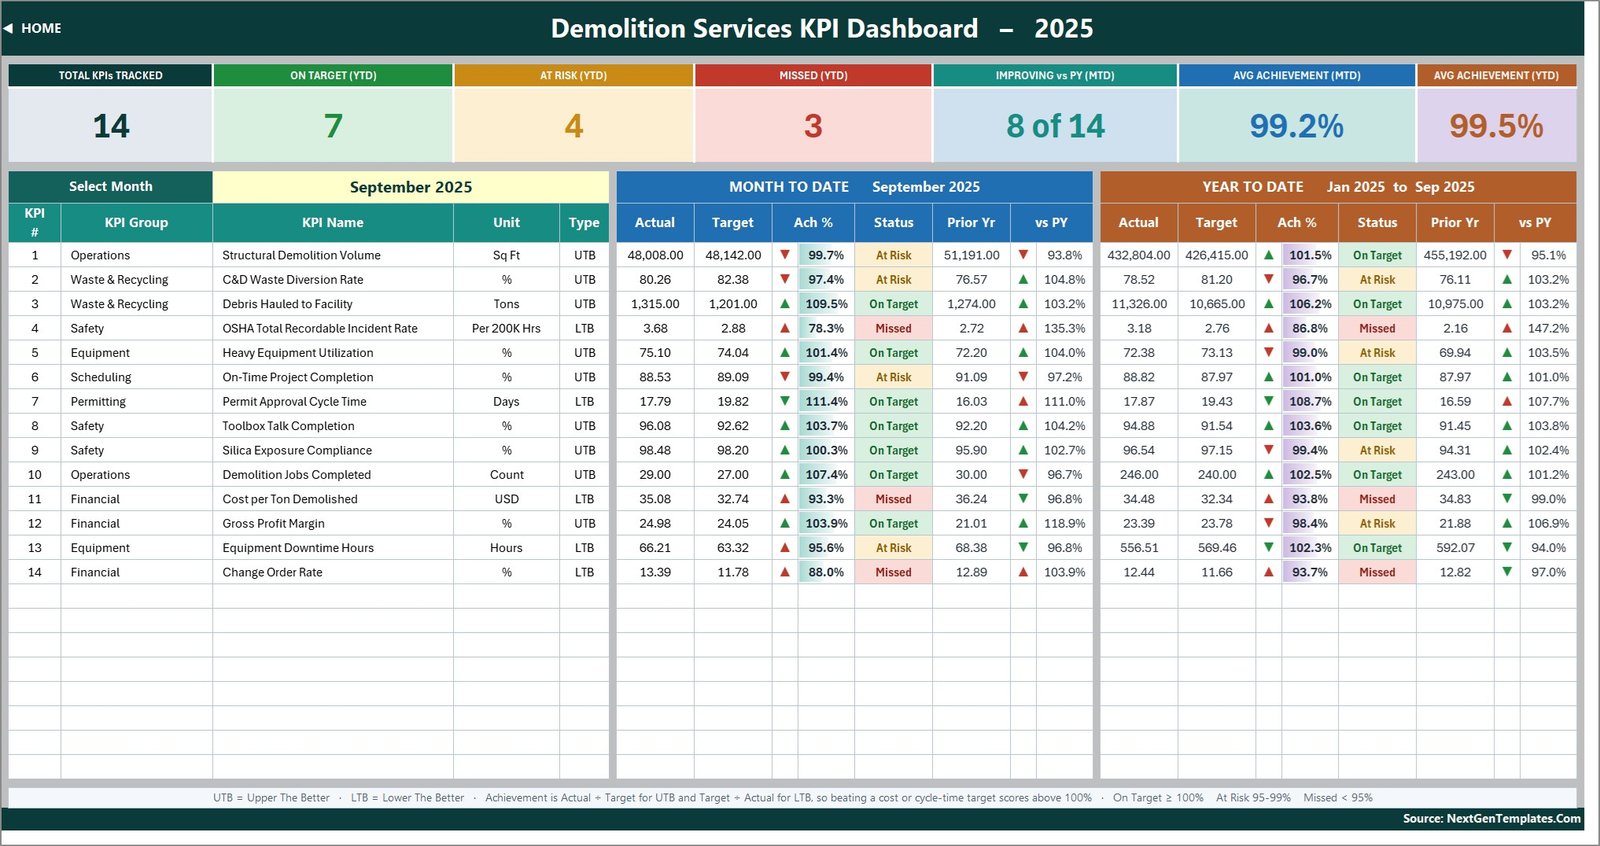Click the KPI Name column header

333,223
